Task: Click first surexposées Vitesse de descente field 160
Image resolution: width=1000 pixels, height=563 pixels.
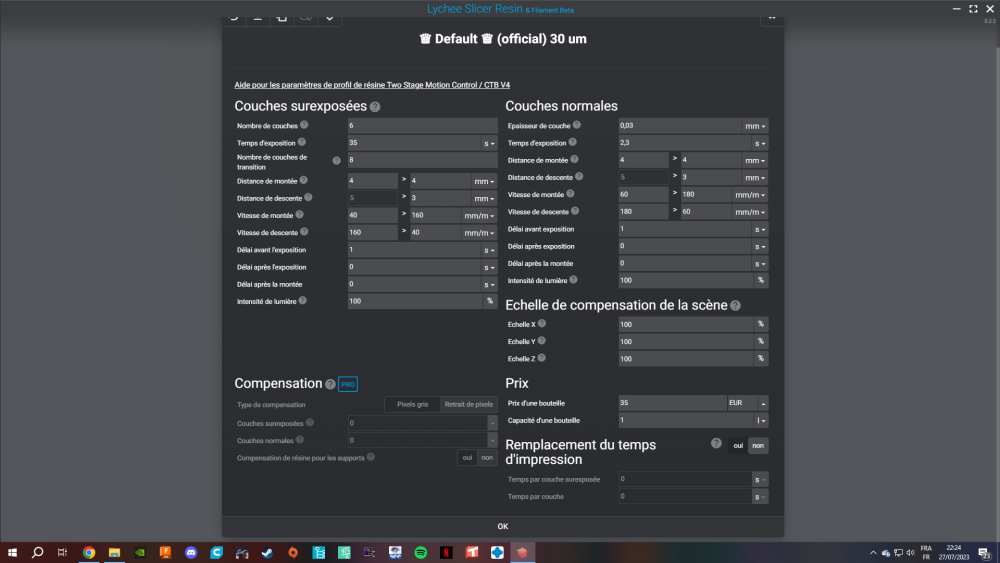Action: click(x=372, y=233)
